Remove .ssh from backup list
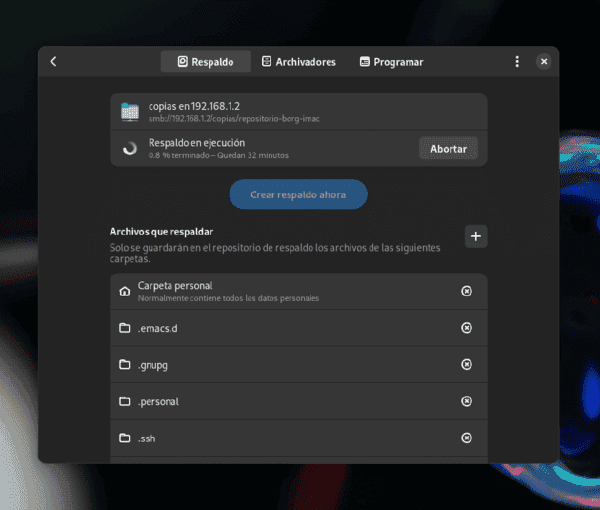 point(466,438)
